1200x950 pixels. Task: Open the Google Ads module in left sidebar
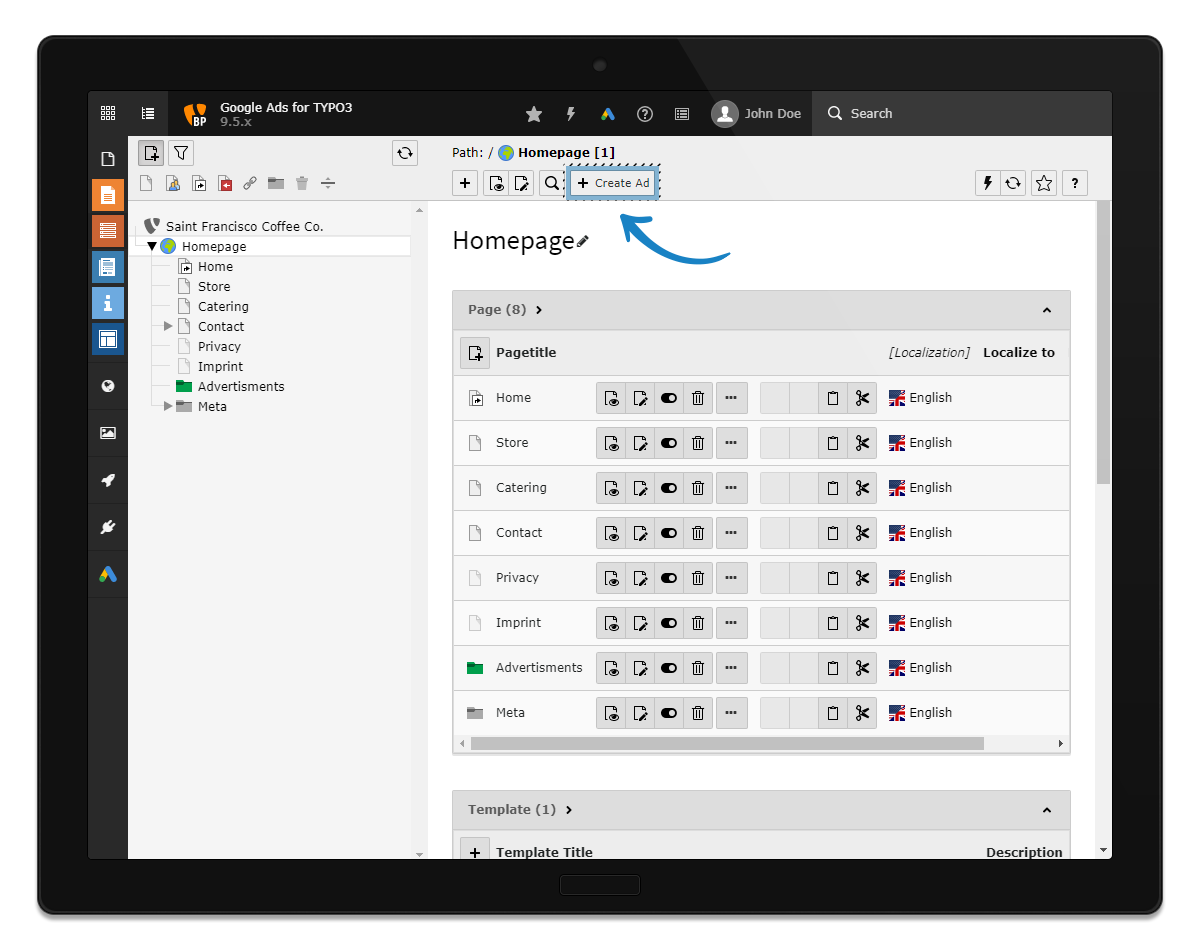click(x=108, y=574)
